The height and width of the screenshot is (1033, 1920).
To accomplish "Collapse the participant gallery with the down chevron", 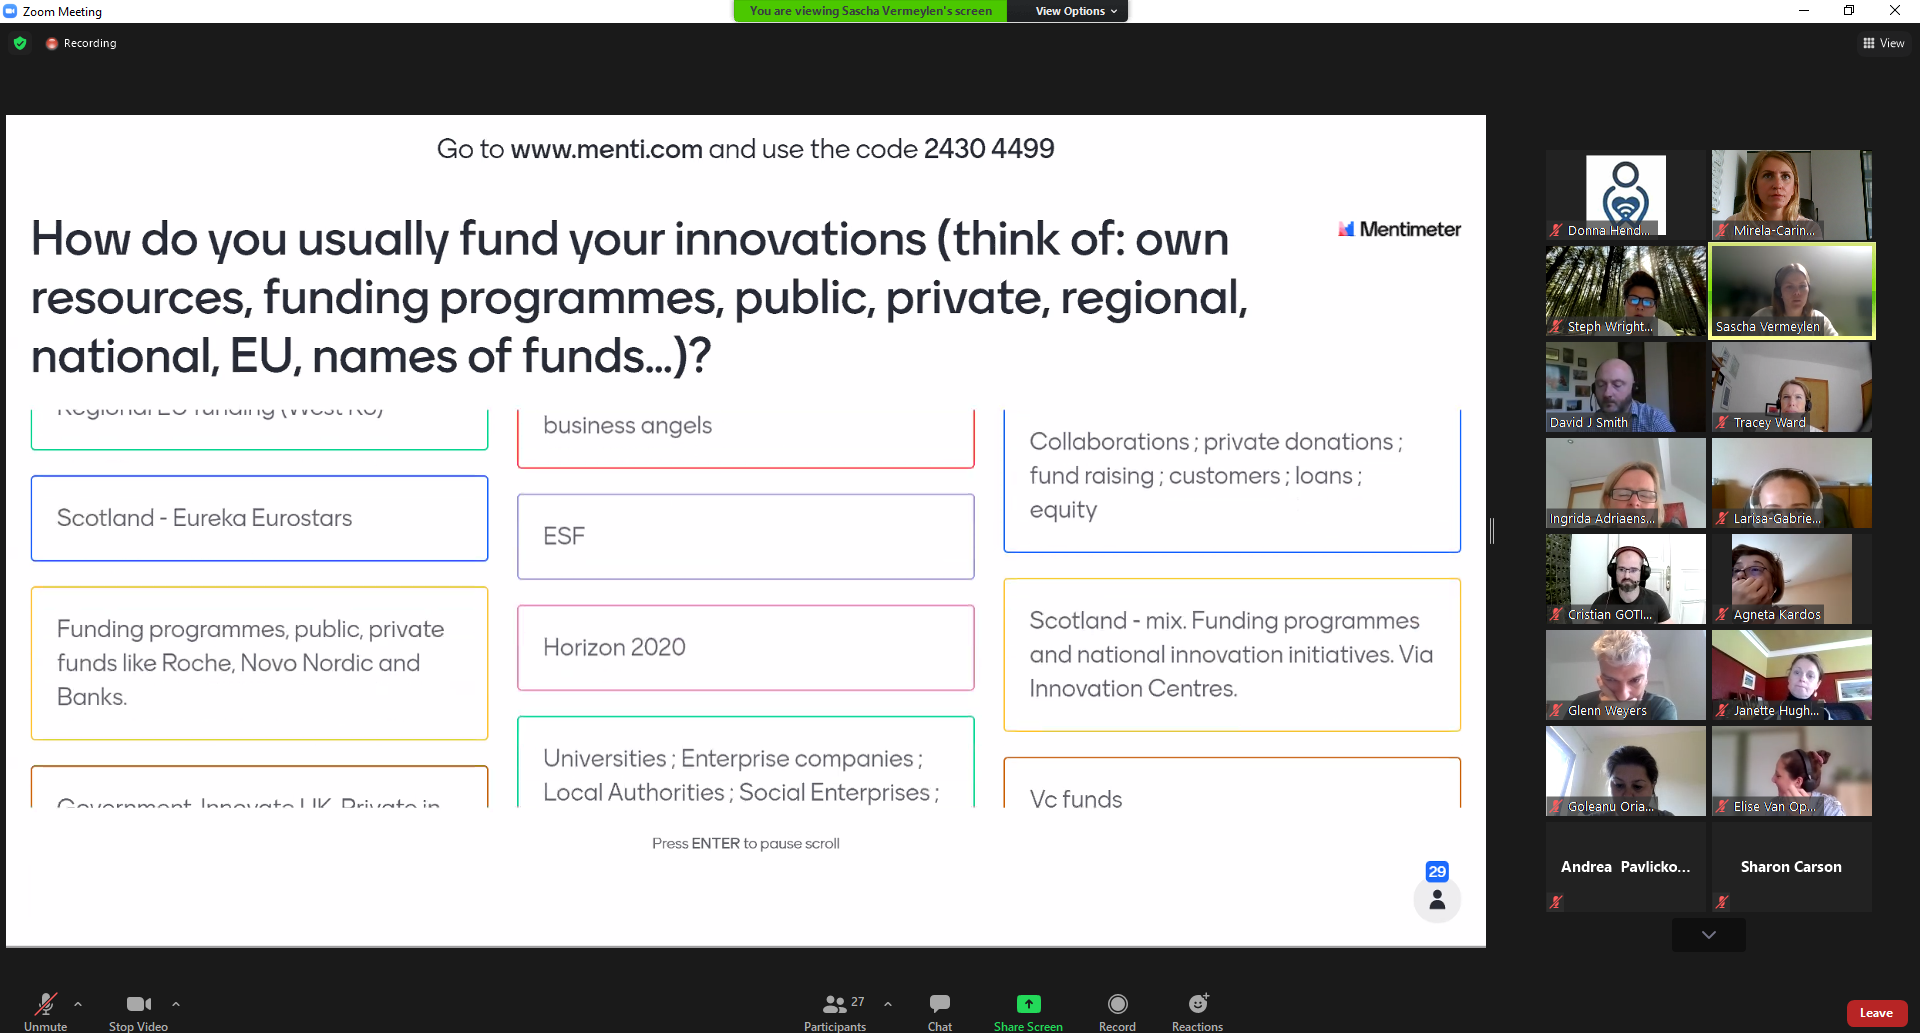I will coord(1707,935).
